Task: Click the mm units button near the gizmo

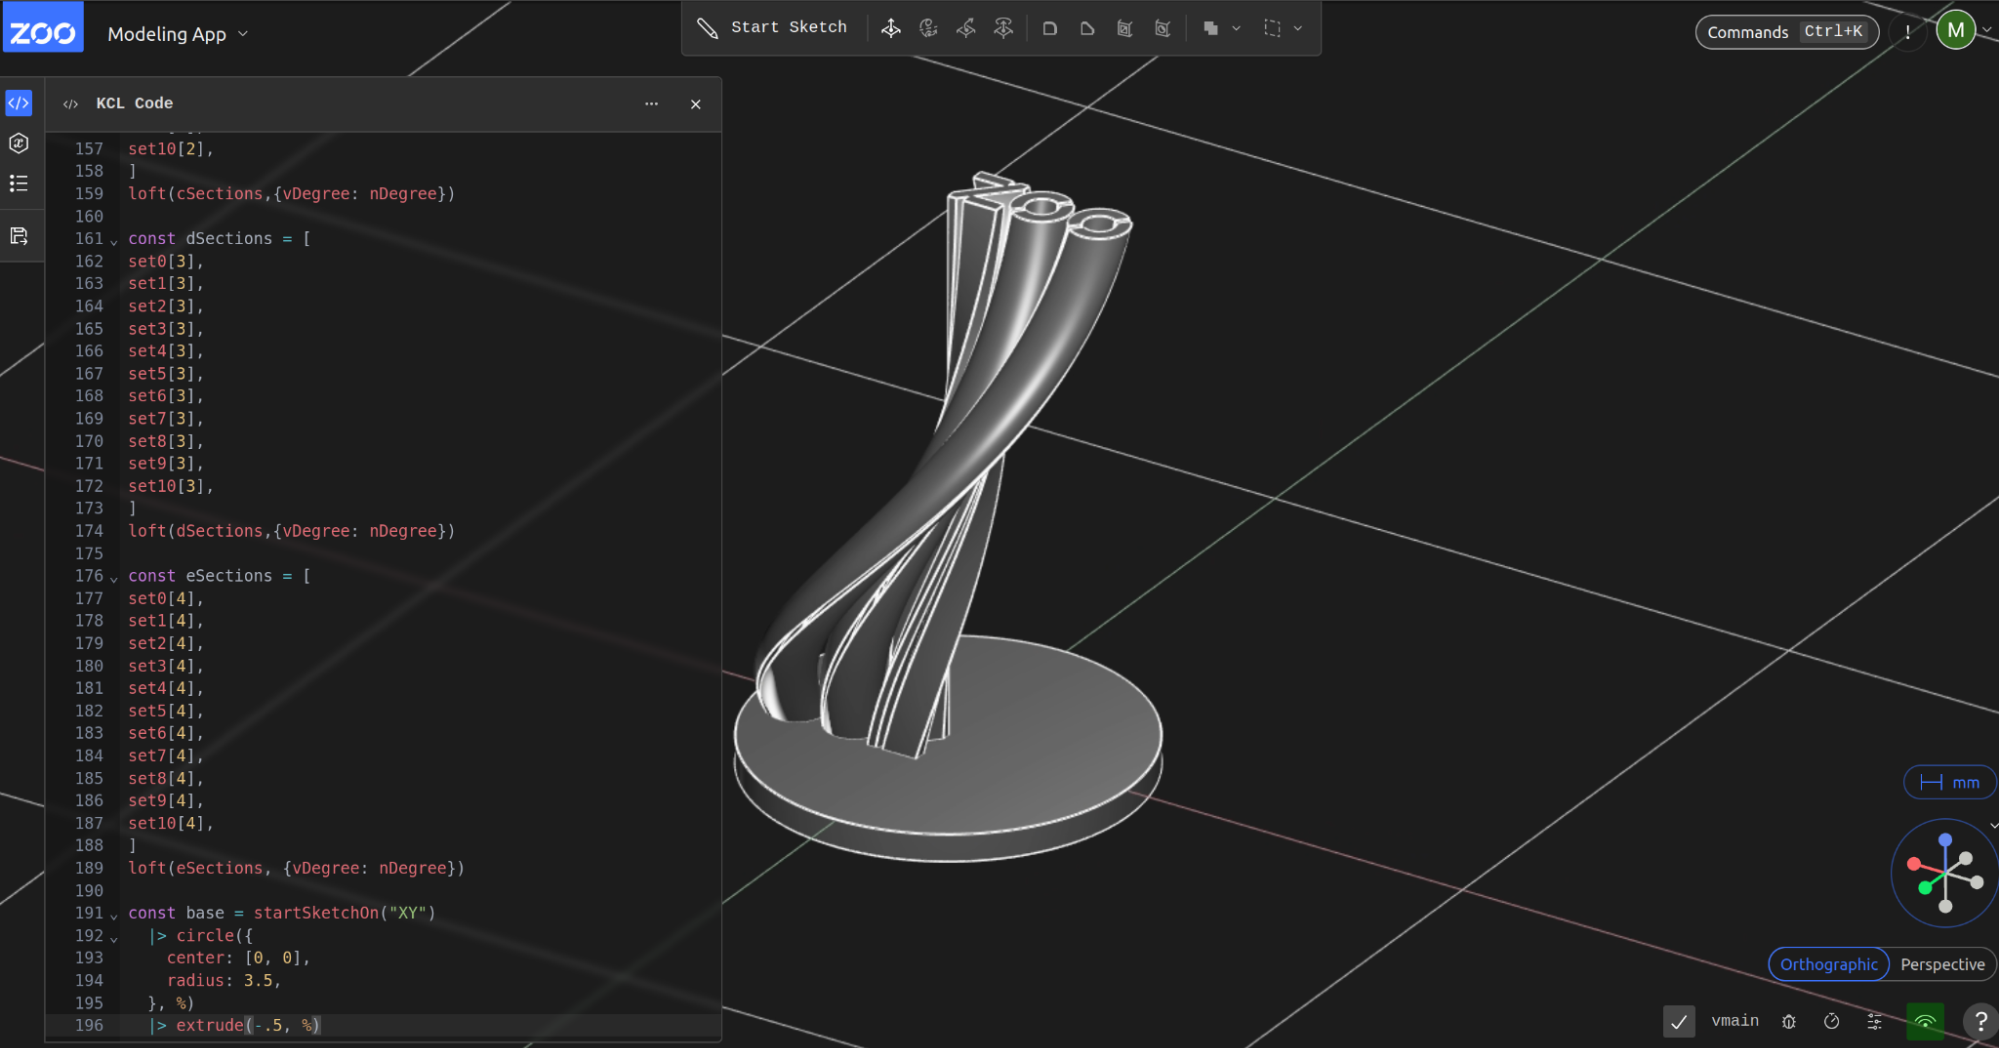Action: (x=1948, y=782)
